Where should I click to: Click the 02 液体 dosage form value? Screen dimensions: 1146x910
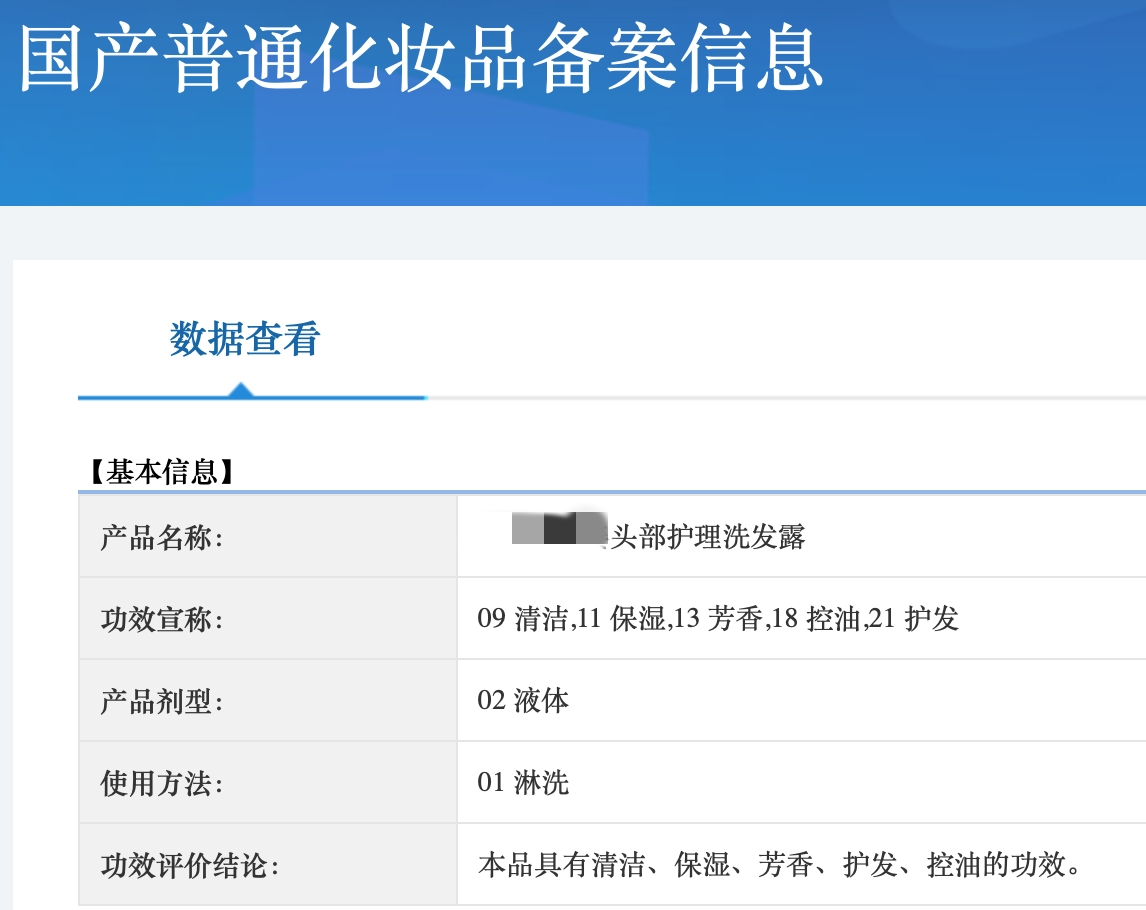(x=523, y=701)
